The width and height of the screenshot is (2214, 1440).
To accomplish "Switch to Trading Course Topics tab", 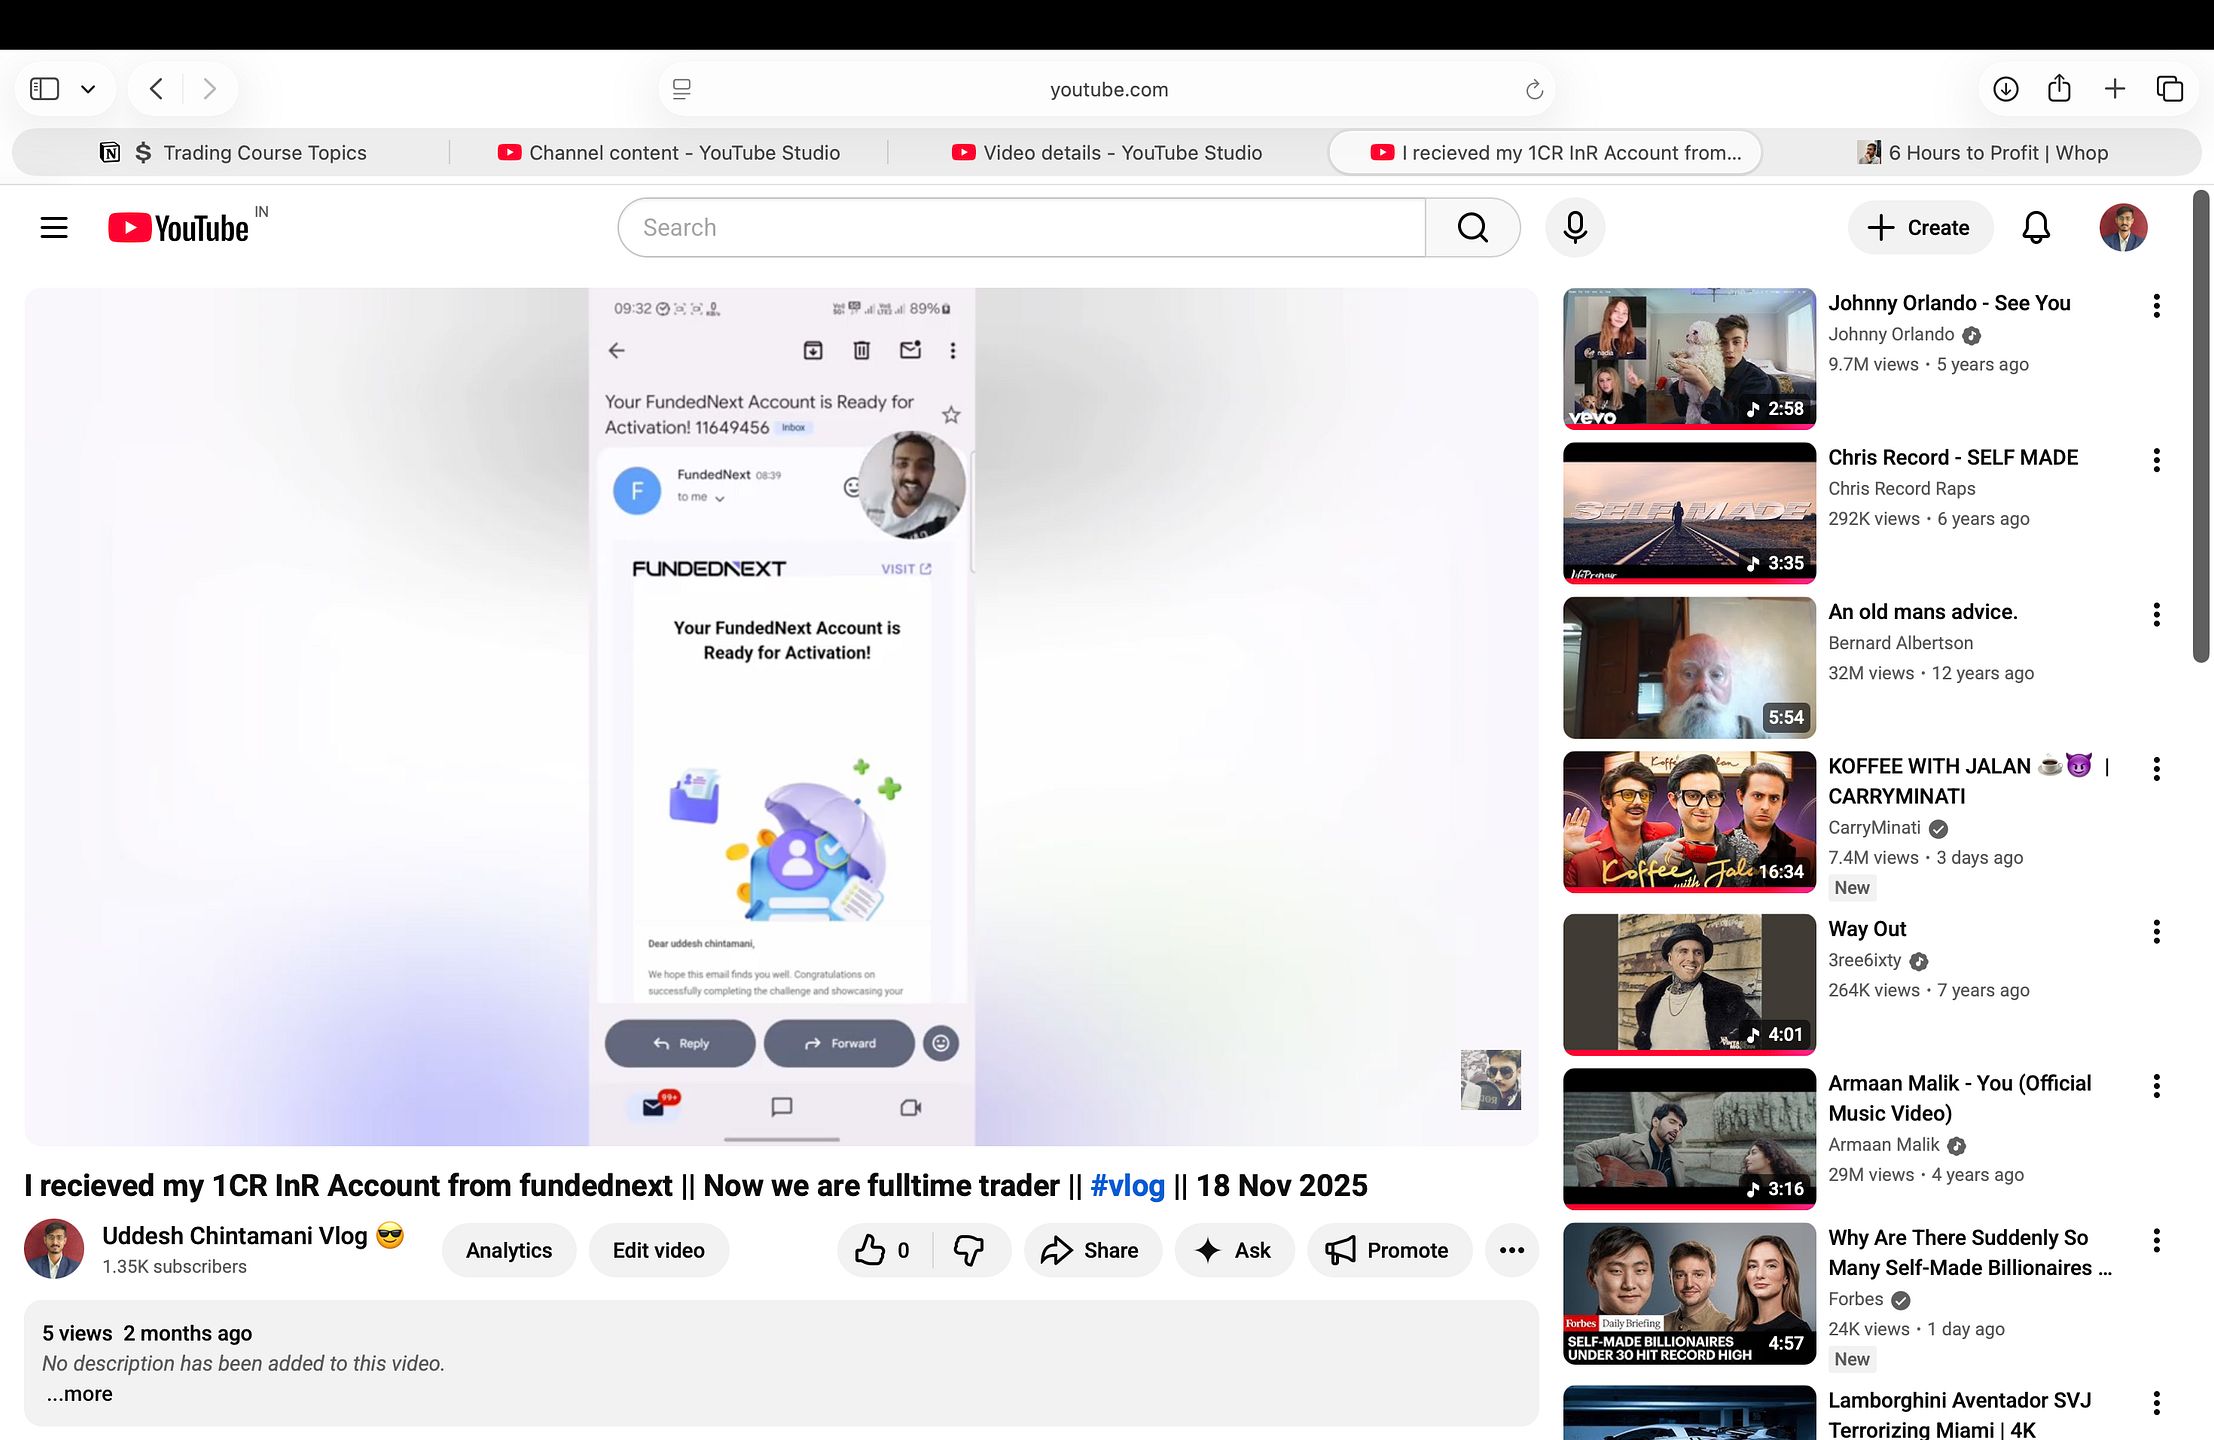I will (233, 152).
